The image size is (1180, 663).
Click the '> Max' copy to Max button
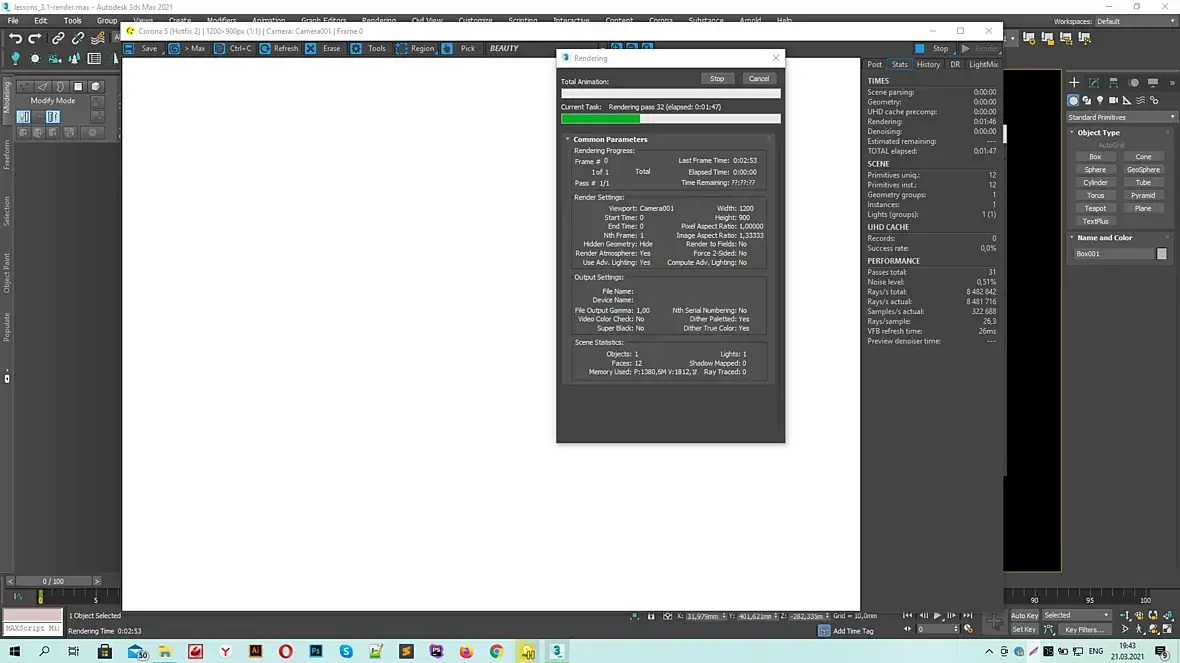(x=187, y=48)
